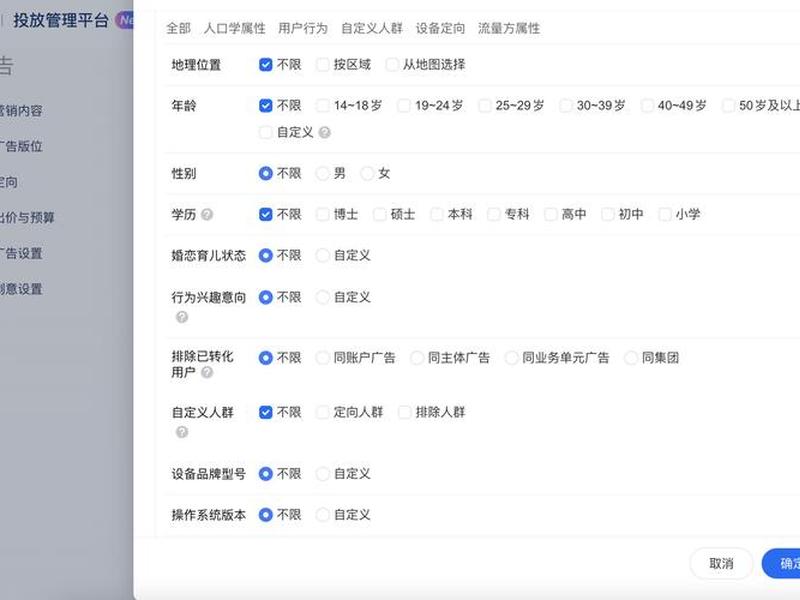Check 本科 education option

[x=437, y=214]
